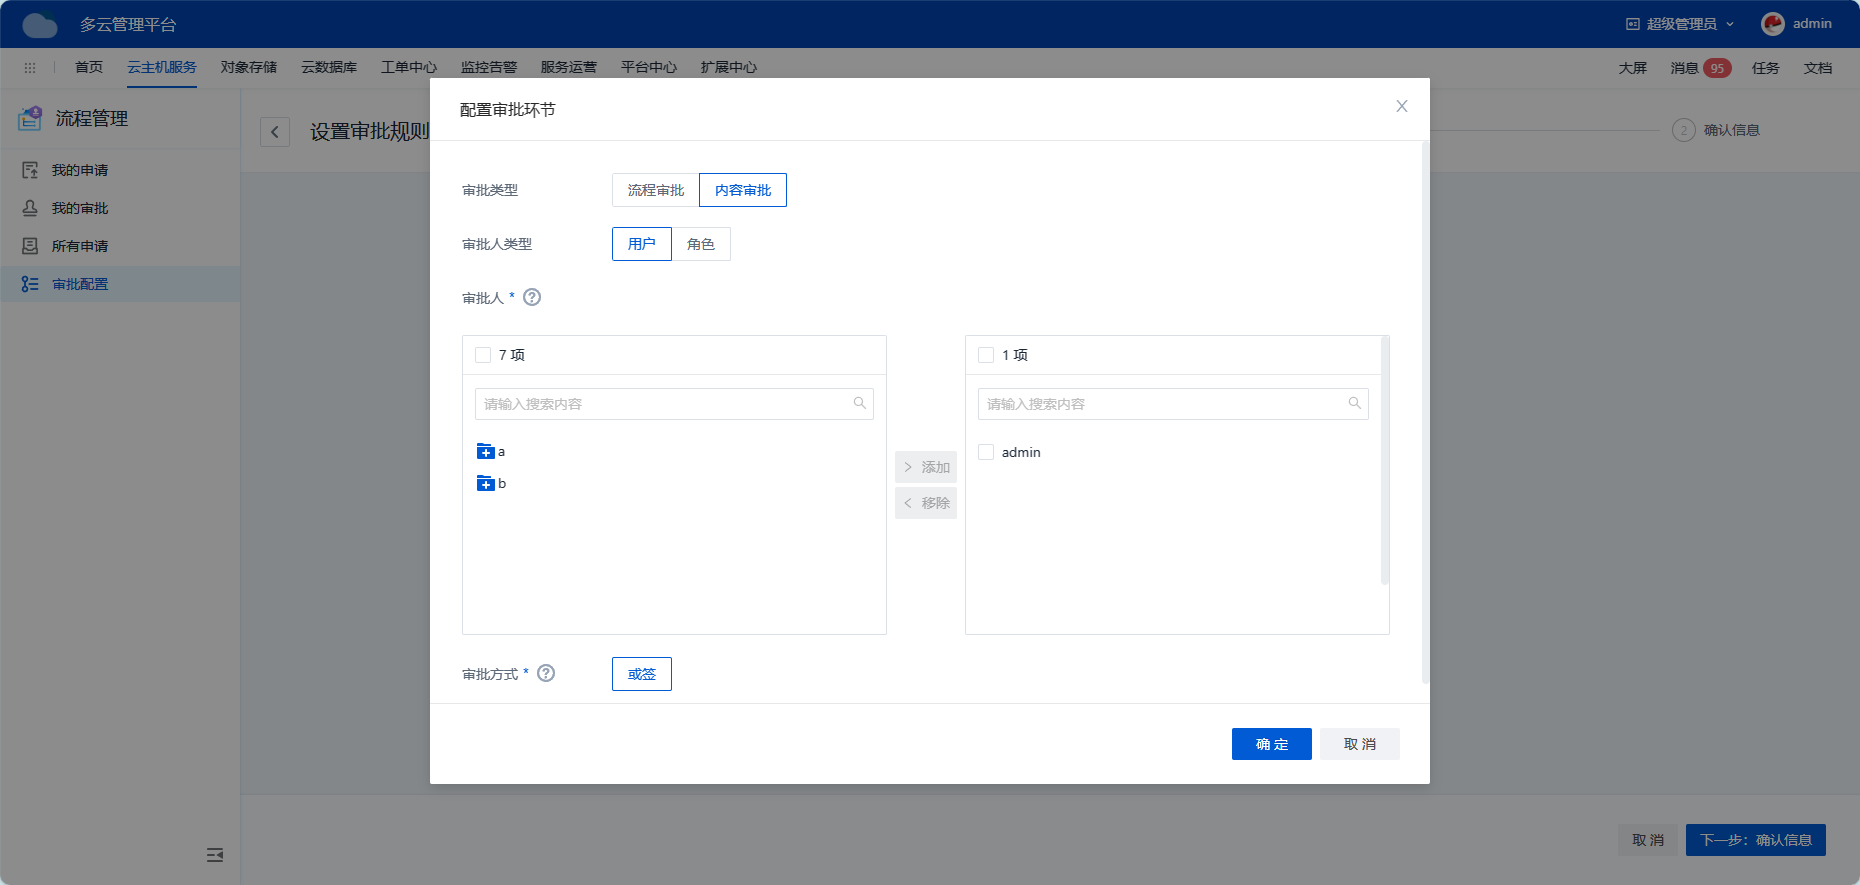Select 角色 approver type

coord(701,244)
